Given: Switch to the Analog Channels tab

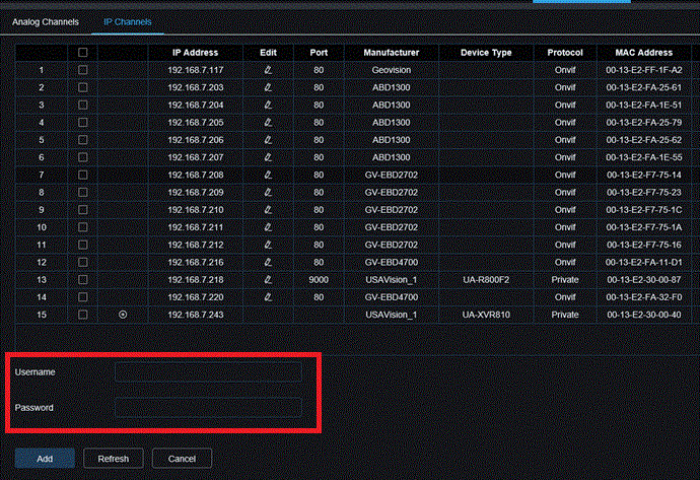Looking at the screenshot, I should (45, 22).
